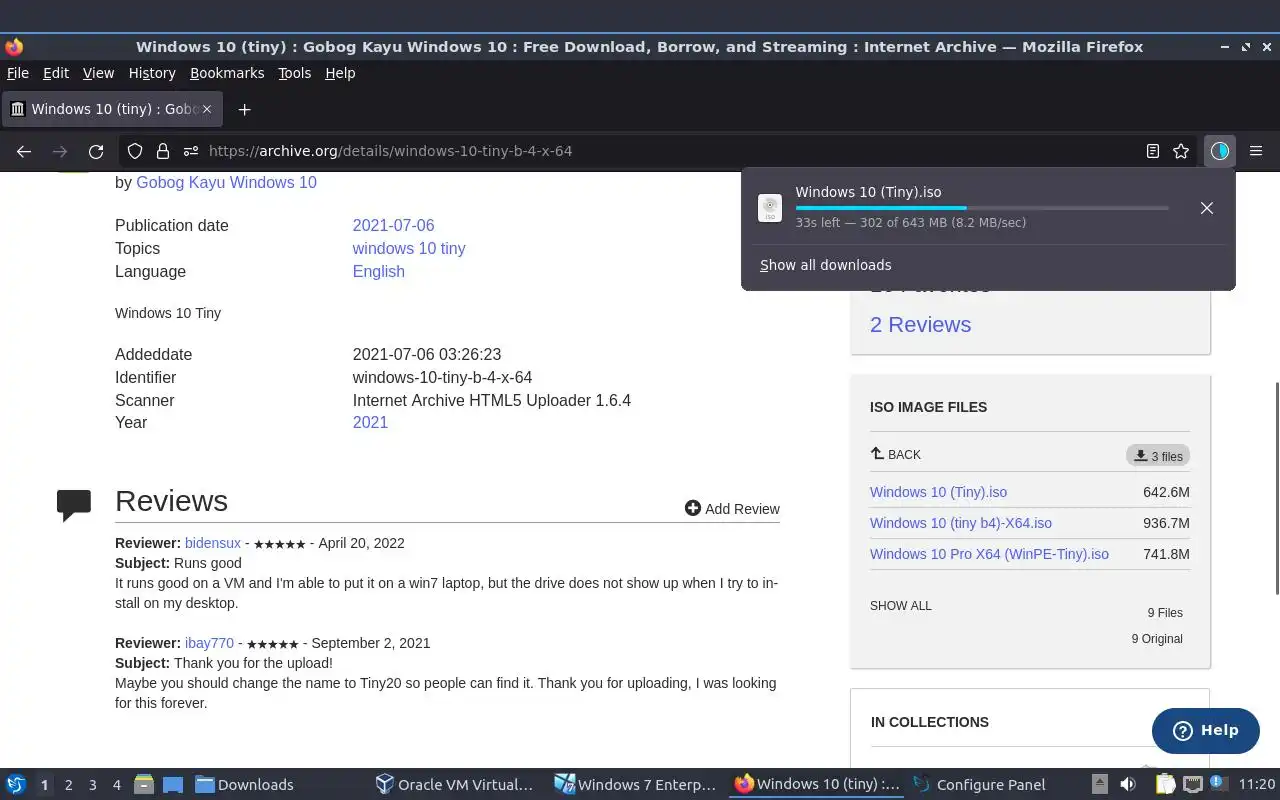Select the Windows 10 (tiny) browser tab

[x=112, y=109]
